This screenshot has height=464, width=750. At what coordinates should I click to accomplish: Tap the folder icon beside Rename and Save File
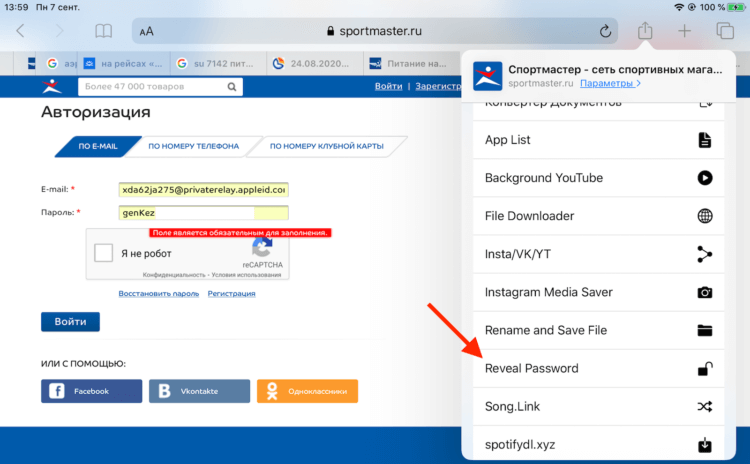(705, 331)
